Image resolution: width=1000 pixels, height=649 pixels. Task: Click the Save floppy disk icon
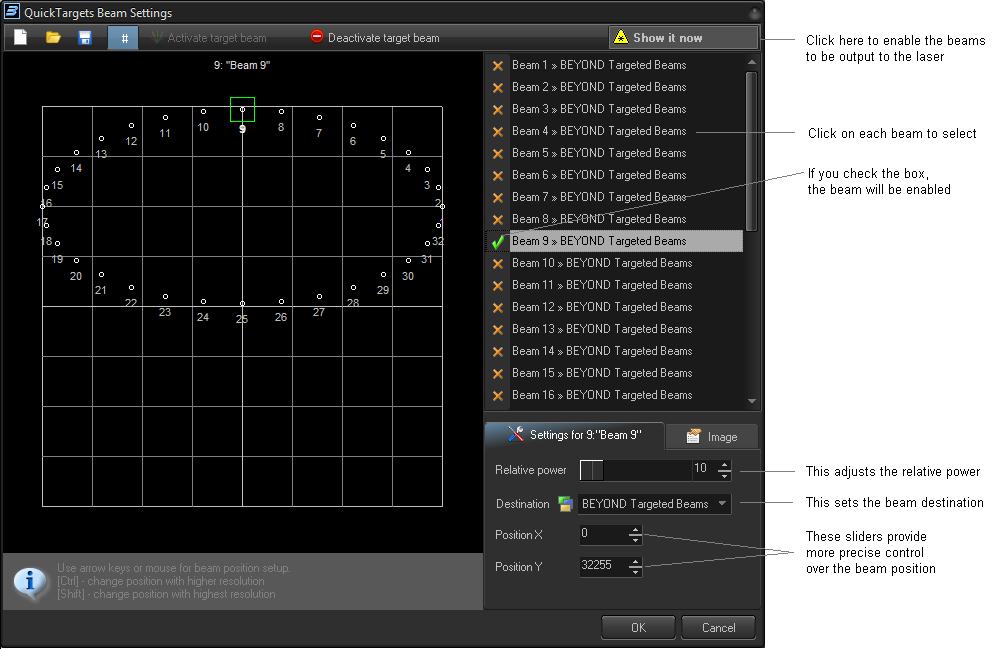pyautogui.click(x=85, y=38)
